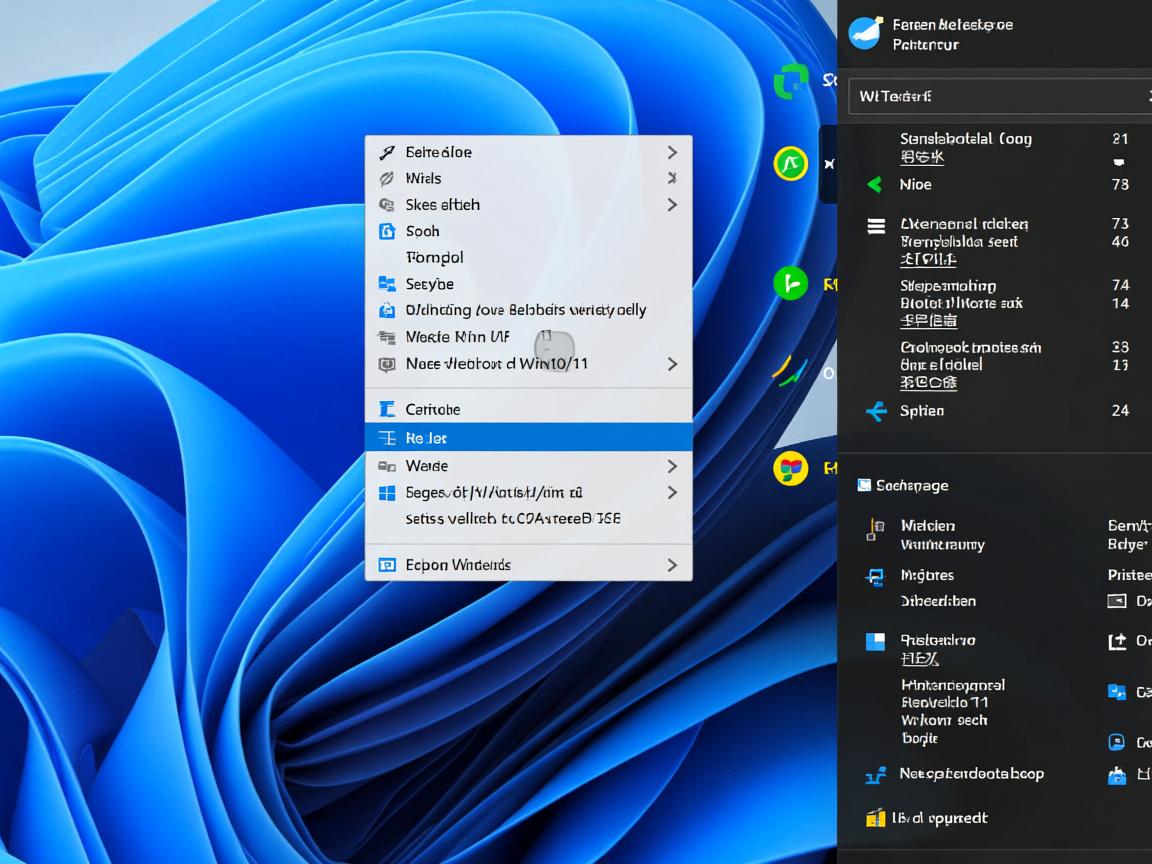Click the Mrgutes icon in the lower panel
Screen dimensions: 1152x864
[x=875, y=576]
